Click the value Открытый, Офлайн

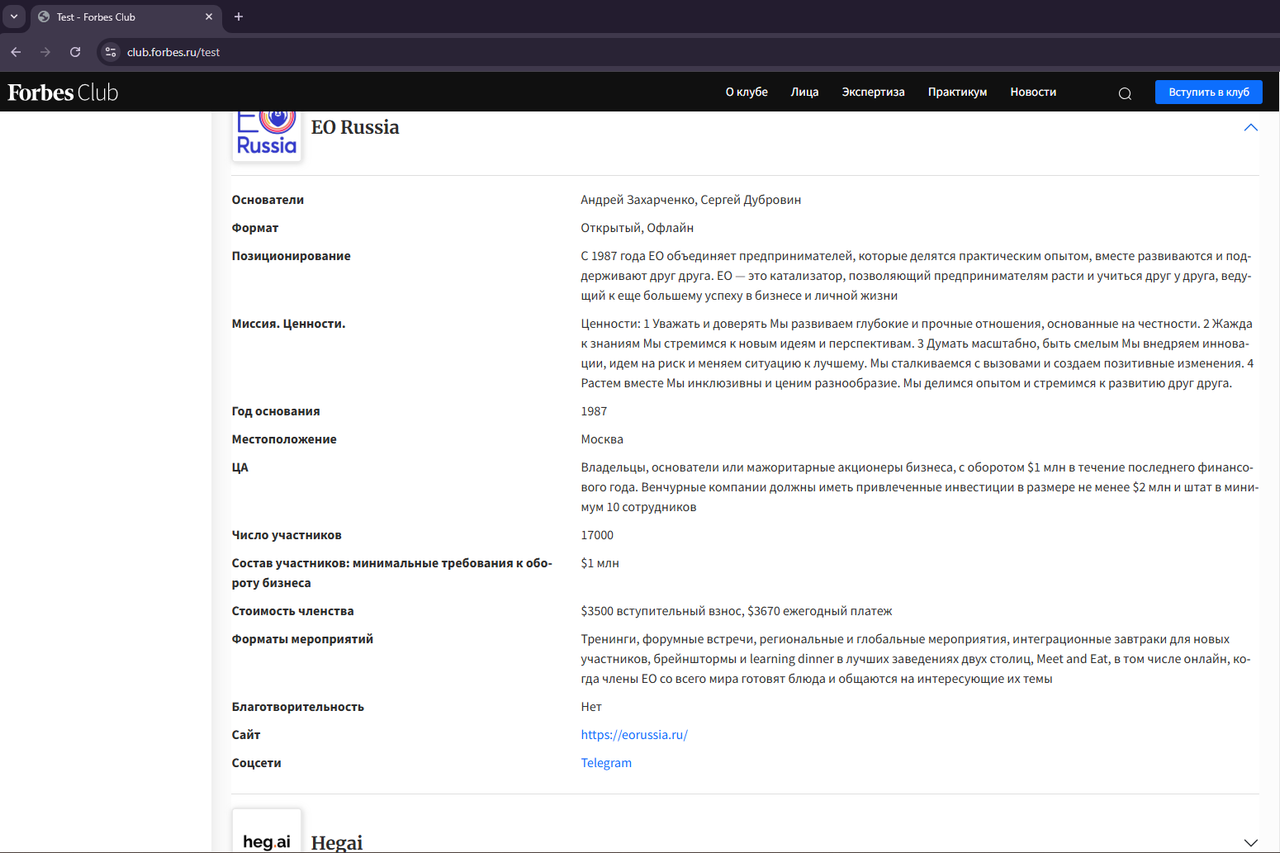click(637, 228)
